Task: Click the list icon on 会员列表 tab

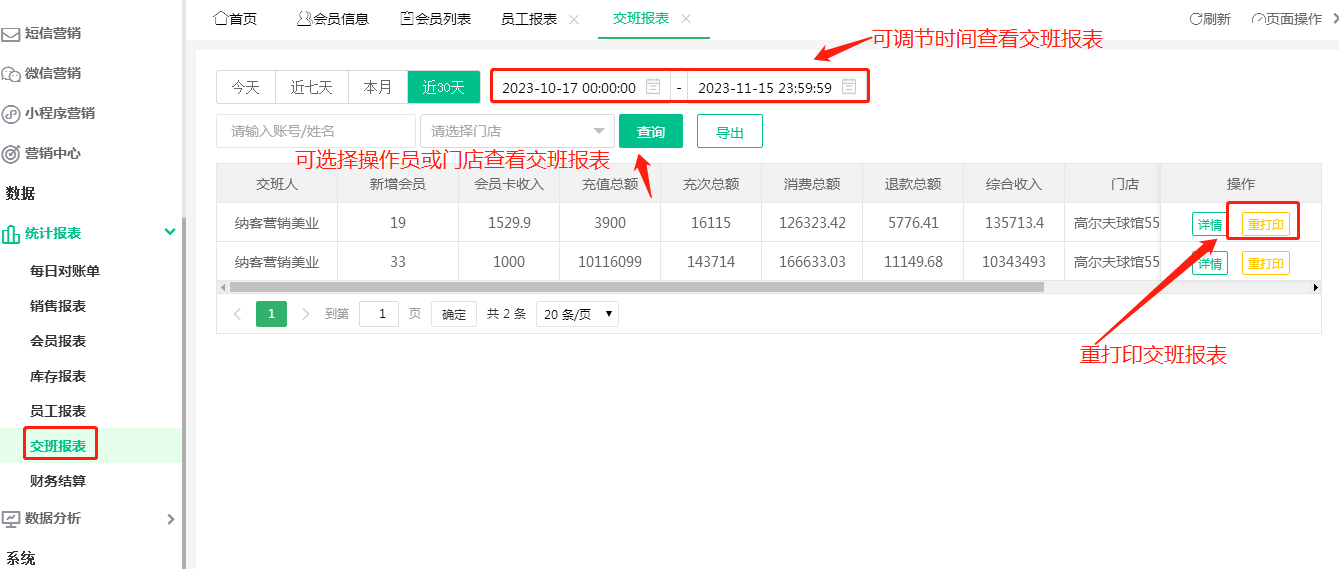Action: point(407,19)
